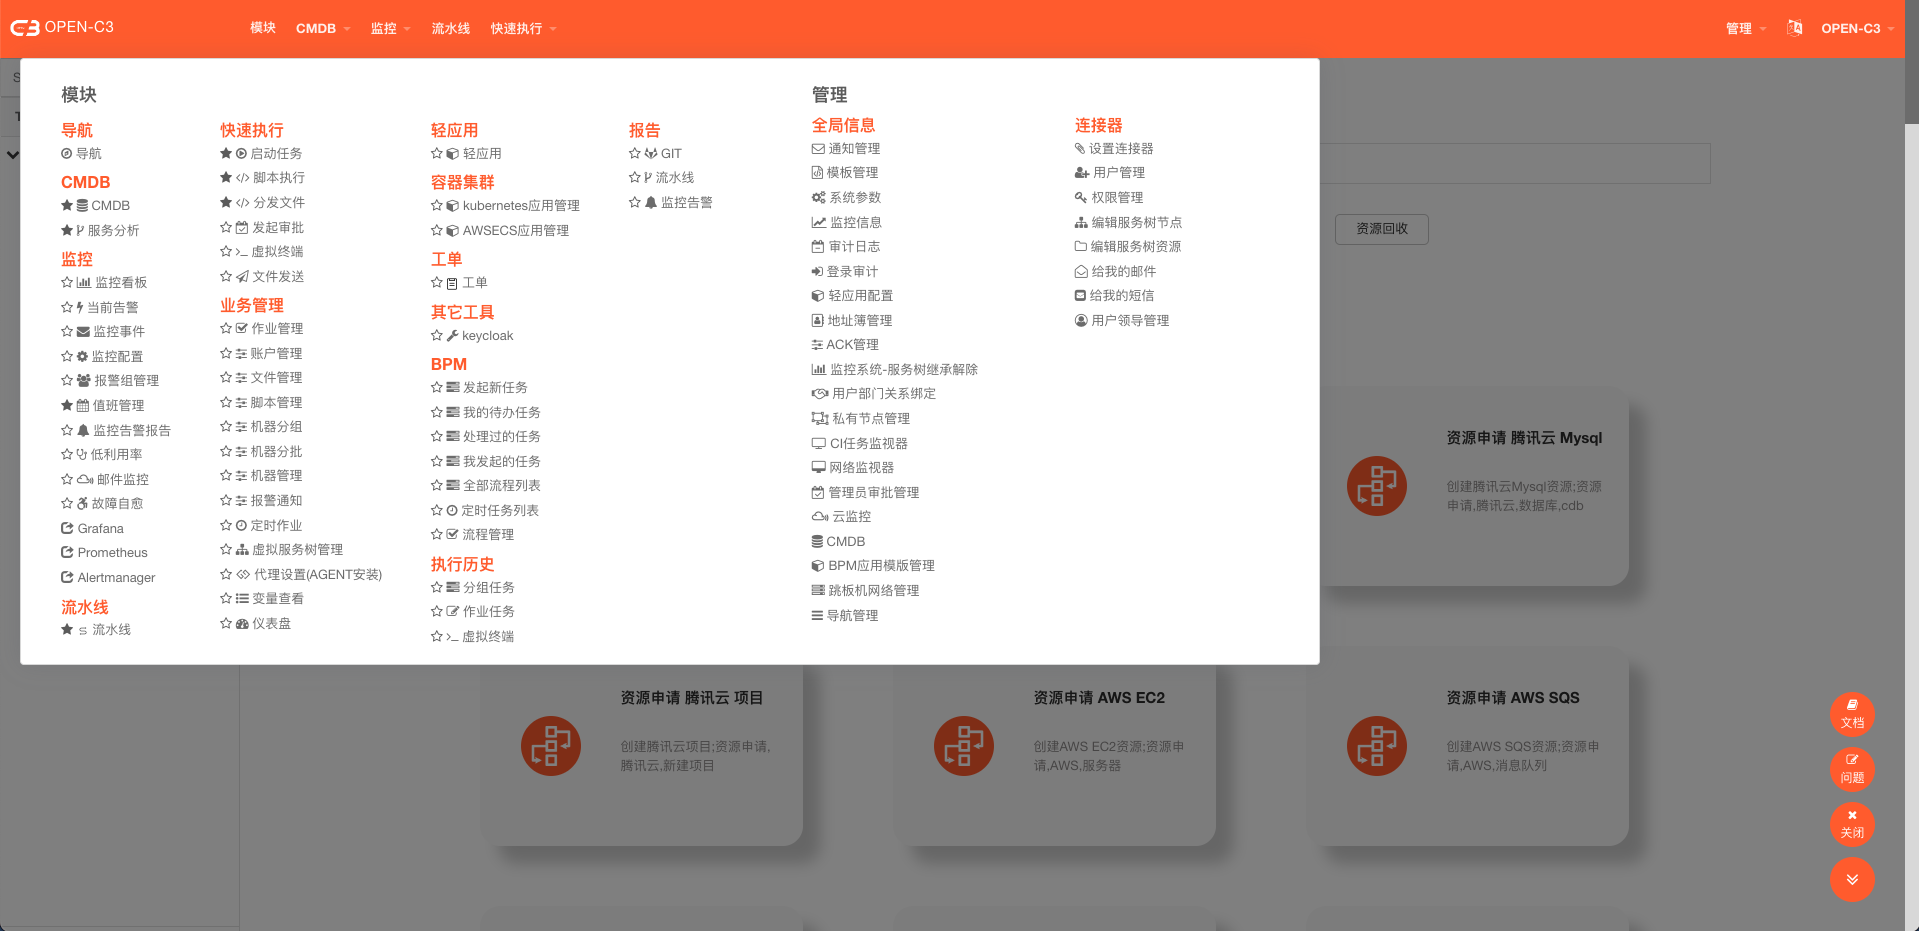Click the OPEN-C3 logo
The image size is (1919, 931).
[62, 27]
